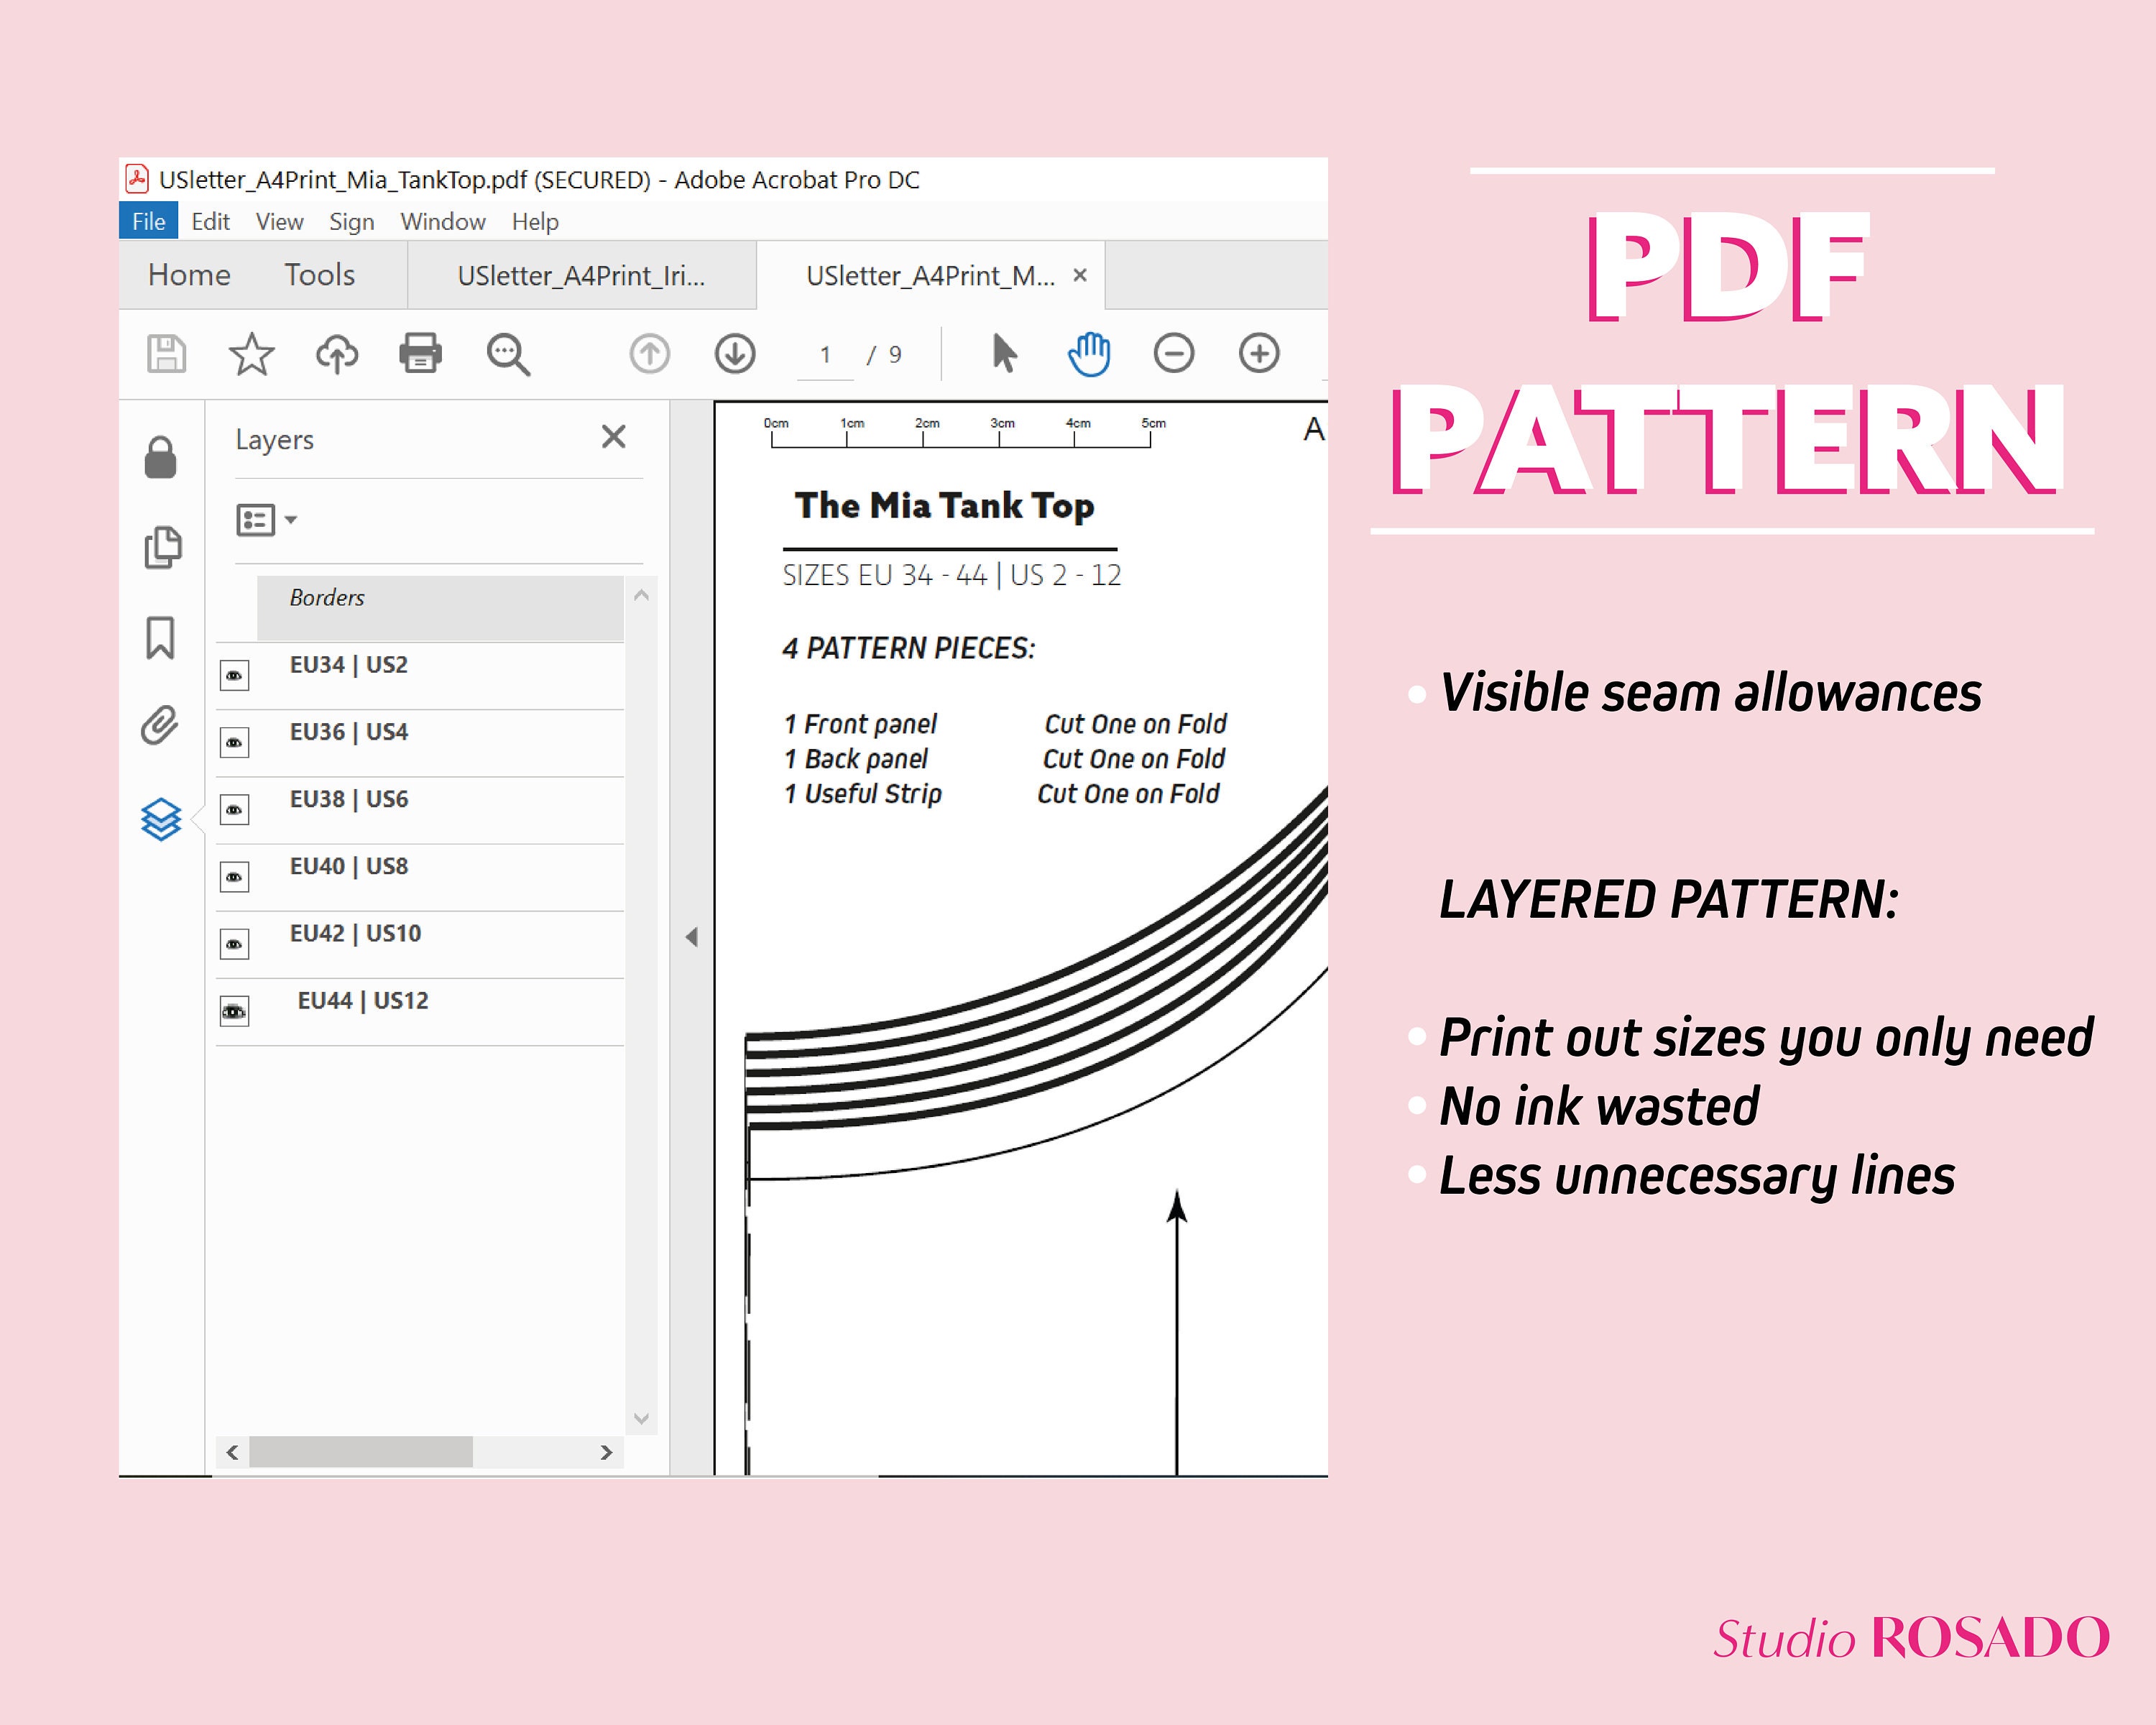Zoom out with the minus icon
This screenshot has height=1725, width=2156.
click(x=1174, y=353)
